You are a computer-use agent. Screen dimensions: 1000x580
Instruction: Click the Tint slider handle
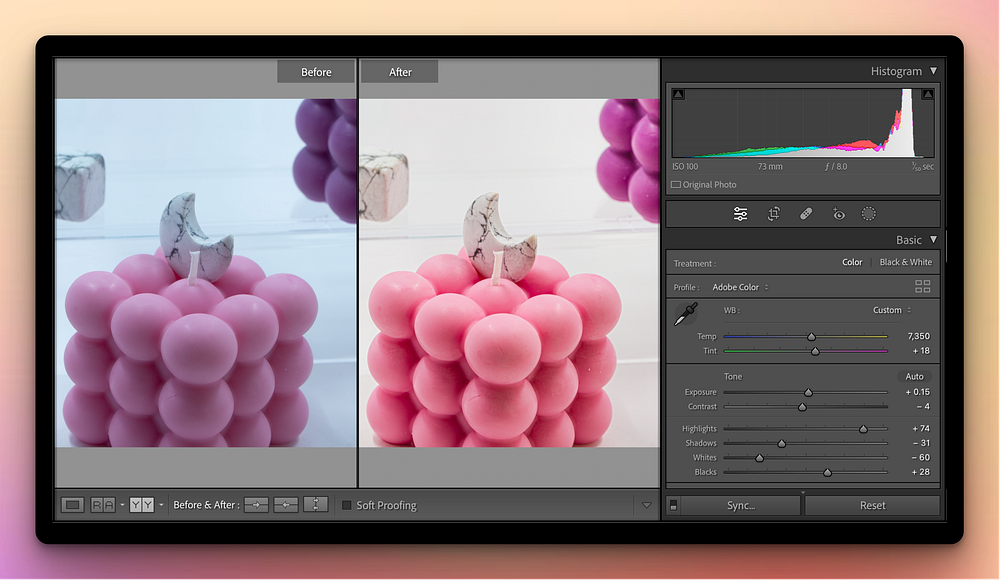(x=815, y=351)
